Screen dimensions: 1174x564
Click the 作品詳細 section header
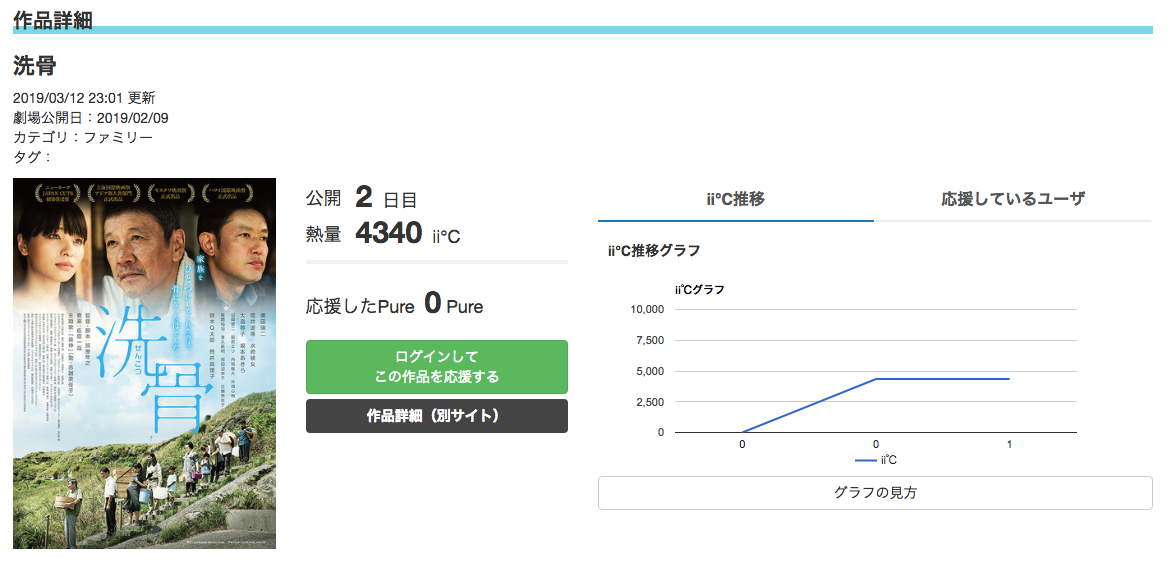(52, 20)
